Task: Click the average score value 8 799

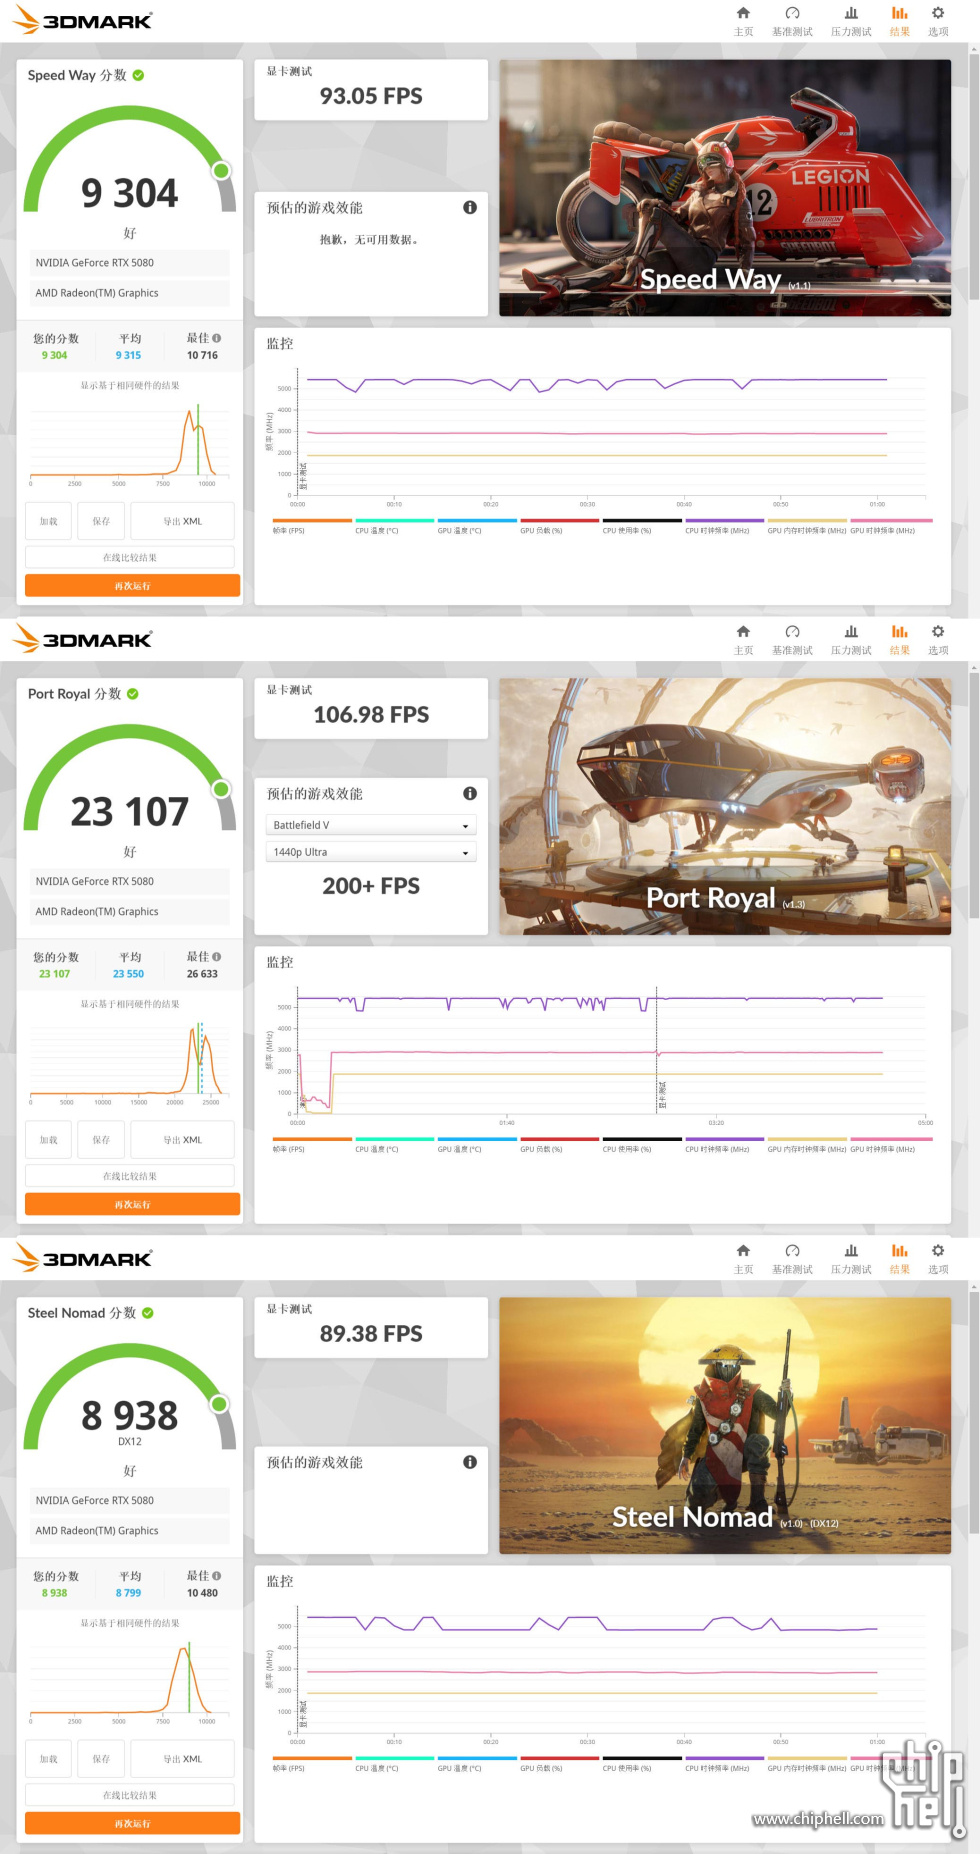Action: coord(128,1593)
